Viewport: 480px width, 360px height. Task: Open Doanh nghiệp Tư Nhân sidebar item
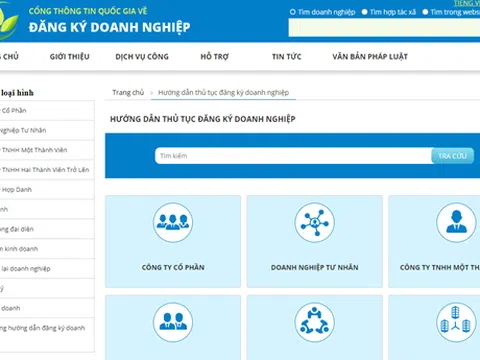[47, 130]
